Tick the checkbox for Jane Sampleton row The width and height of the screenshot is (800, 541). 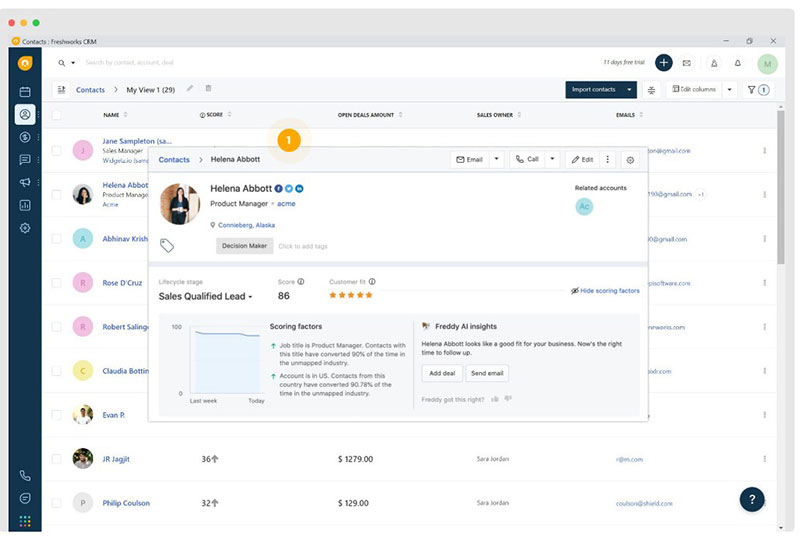click(x=56, y=151)
